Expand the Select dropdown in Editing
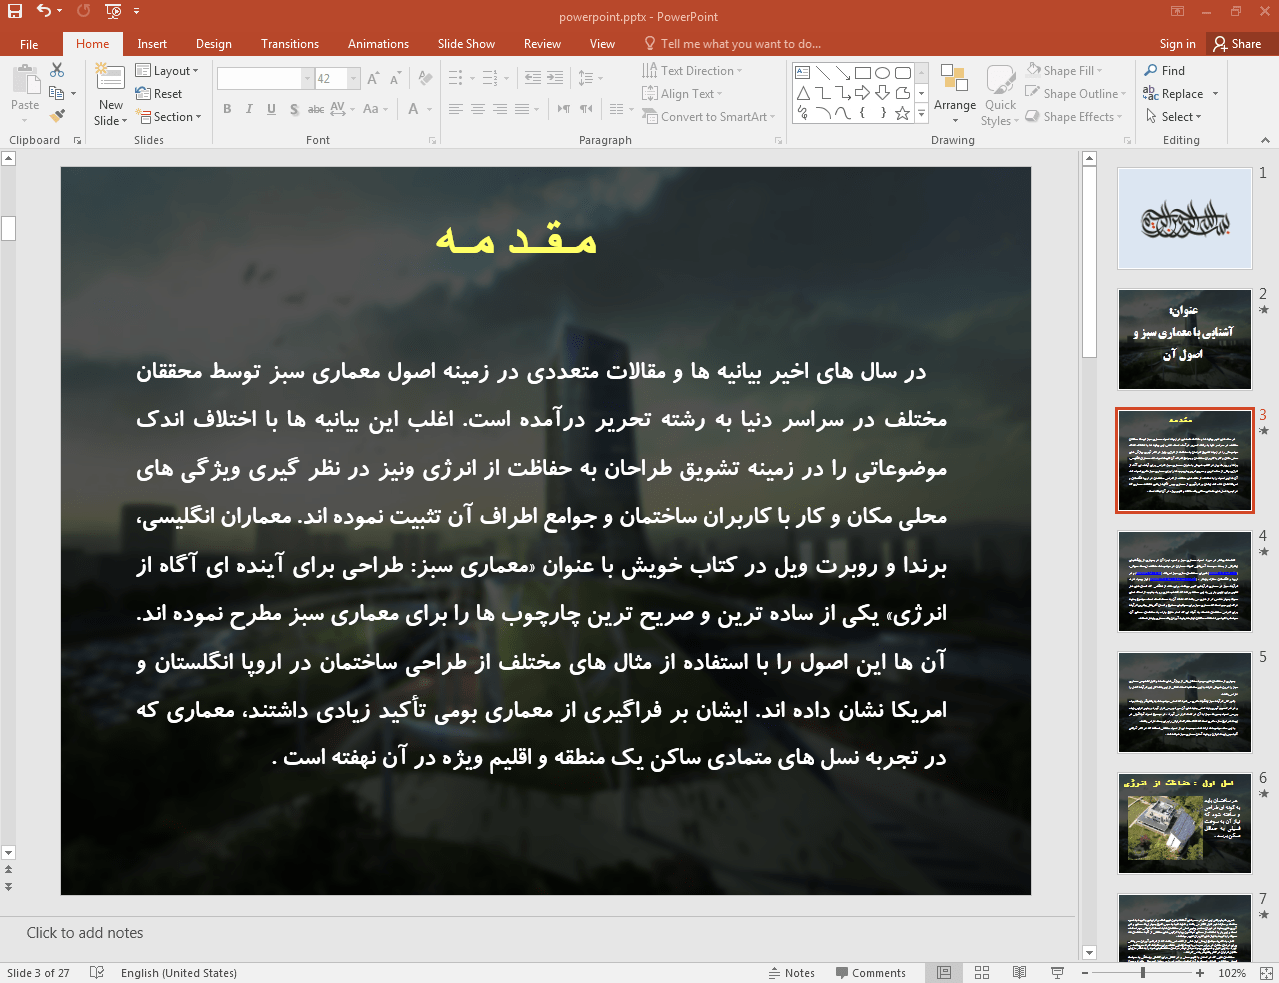Screen dimensions: 1279x983 point(1180,117)
